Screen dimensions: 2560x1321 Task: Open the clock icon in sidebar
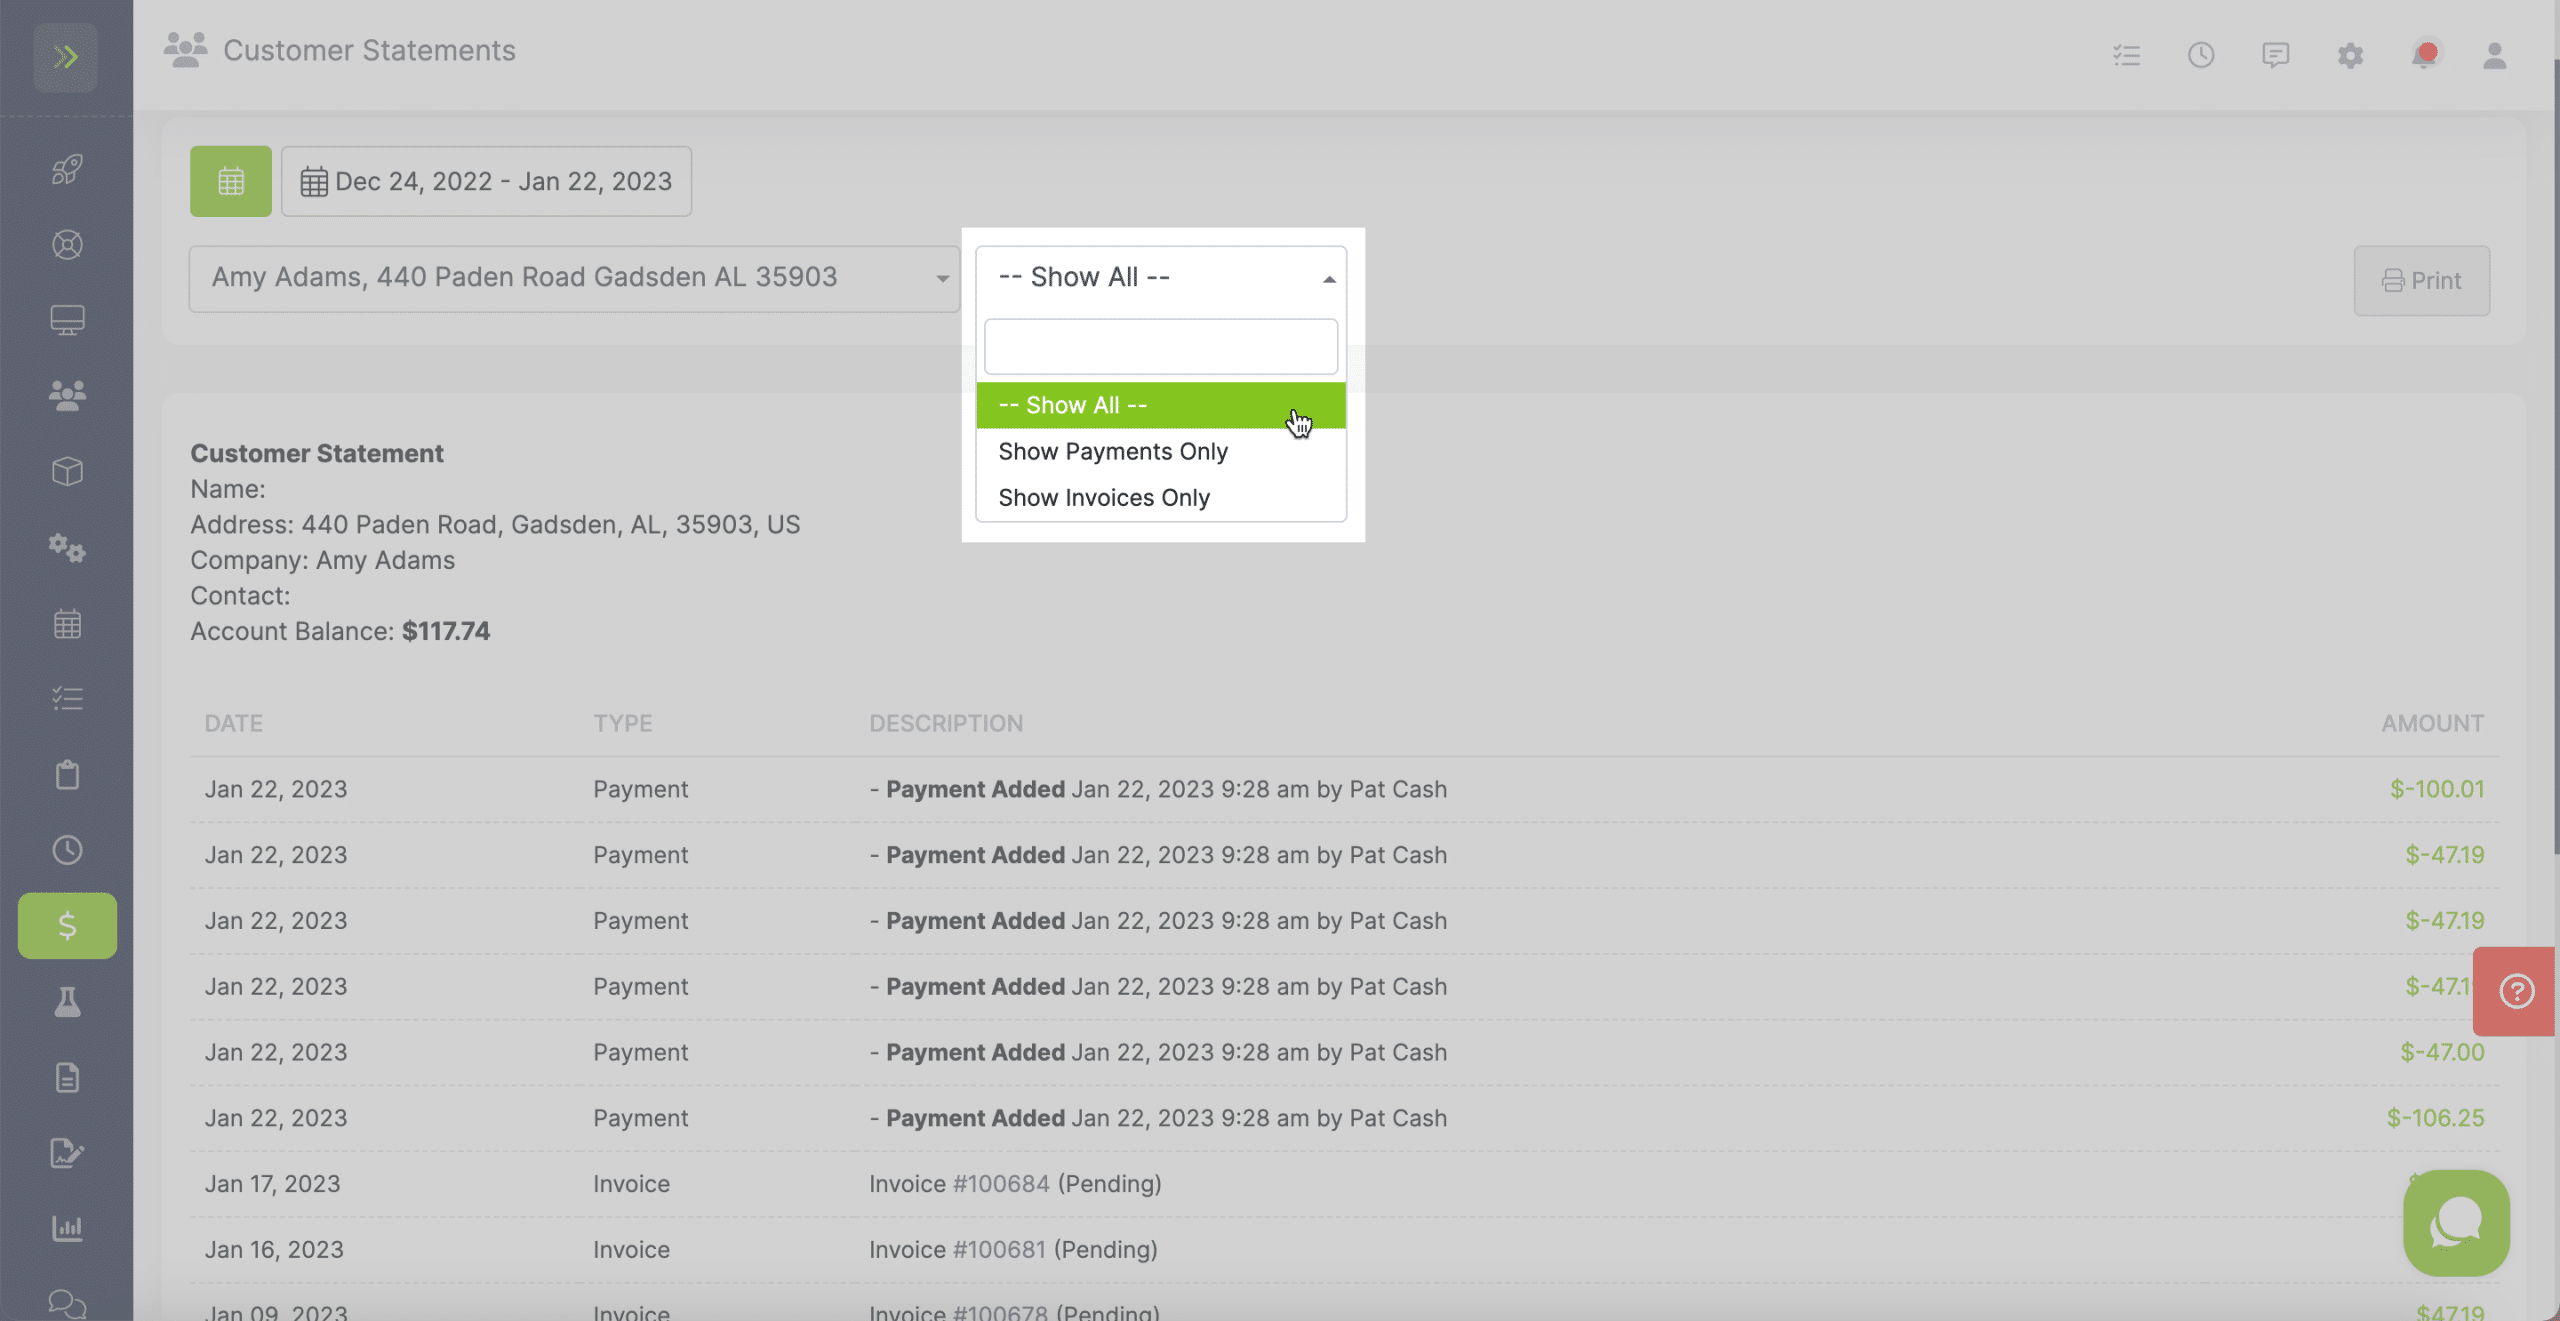pos(67,850)
